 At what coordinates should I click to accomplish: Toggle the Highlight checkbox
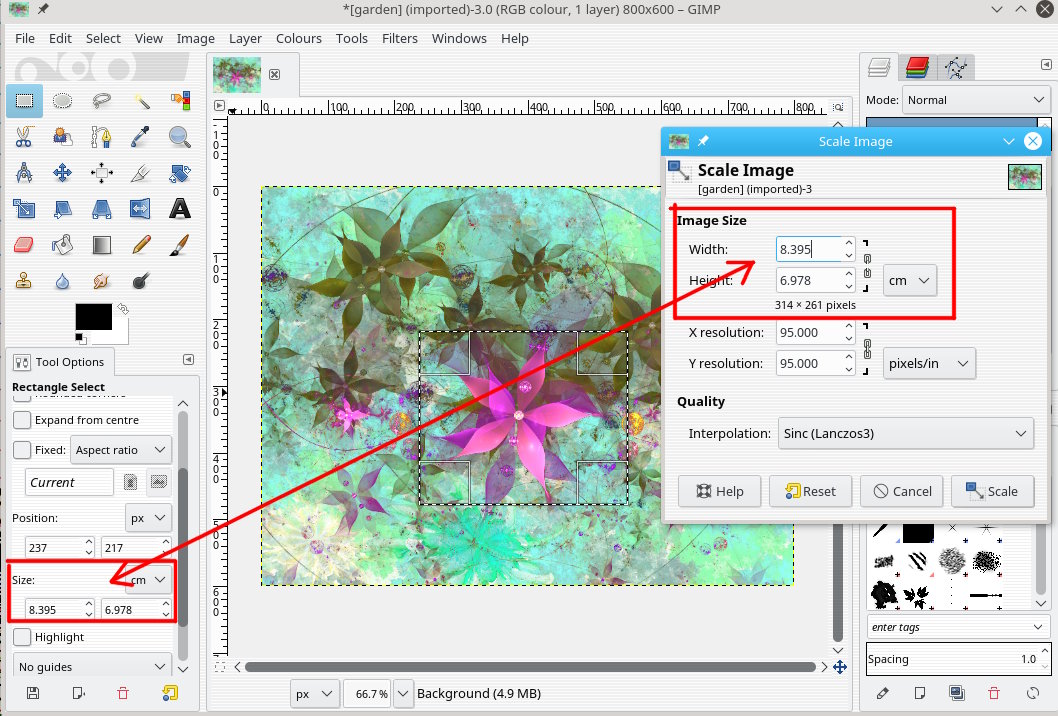tap(22, 637)
